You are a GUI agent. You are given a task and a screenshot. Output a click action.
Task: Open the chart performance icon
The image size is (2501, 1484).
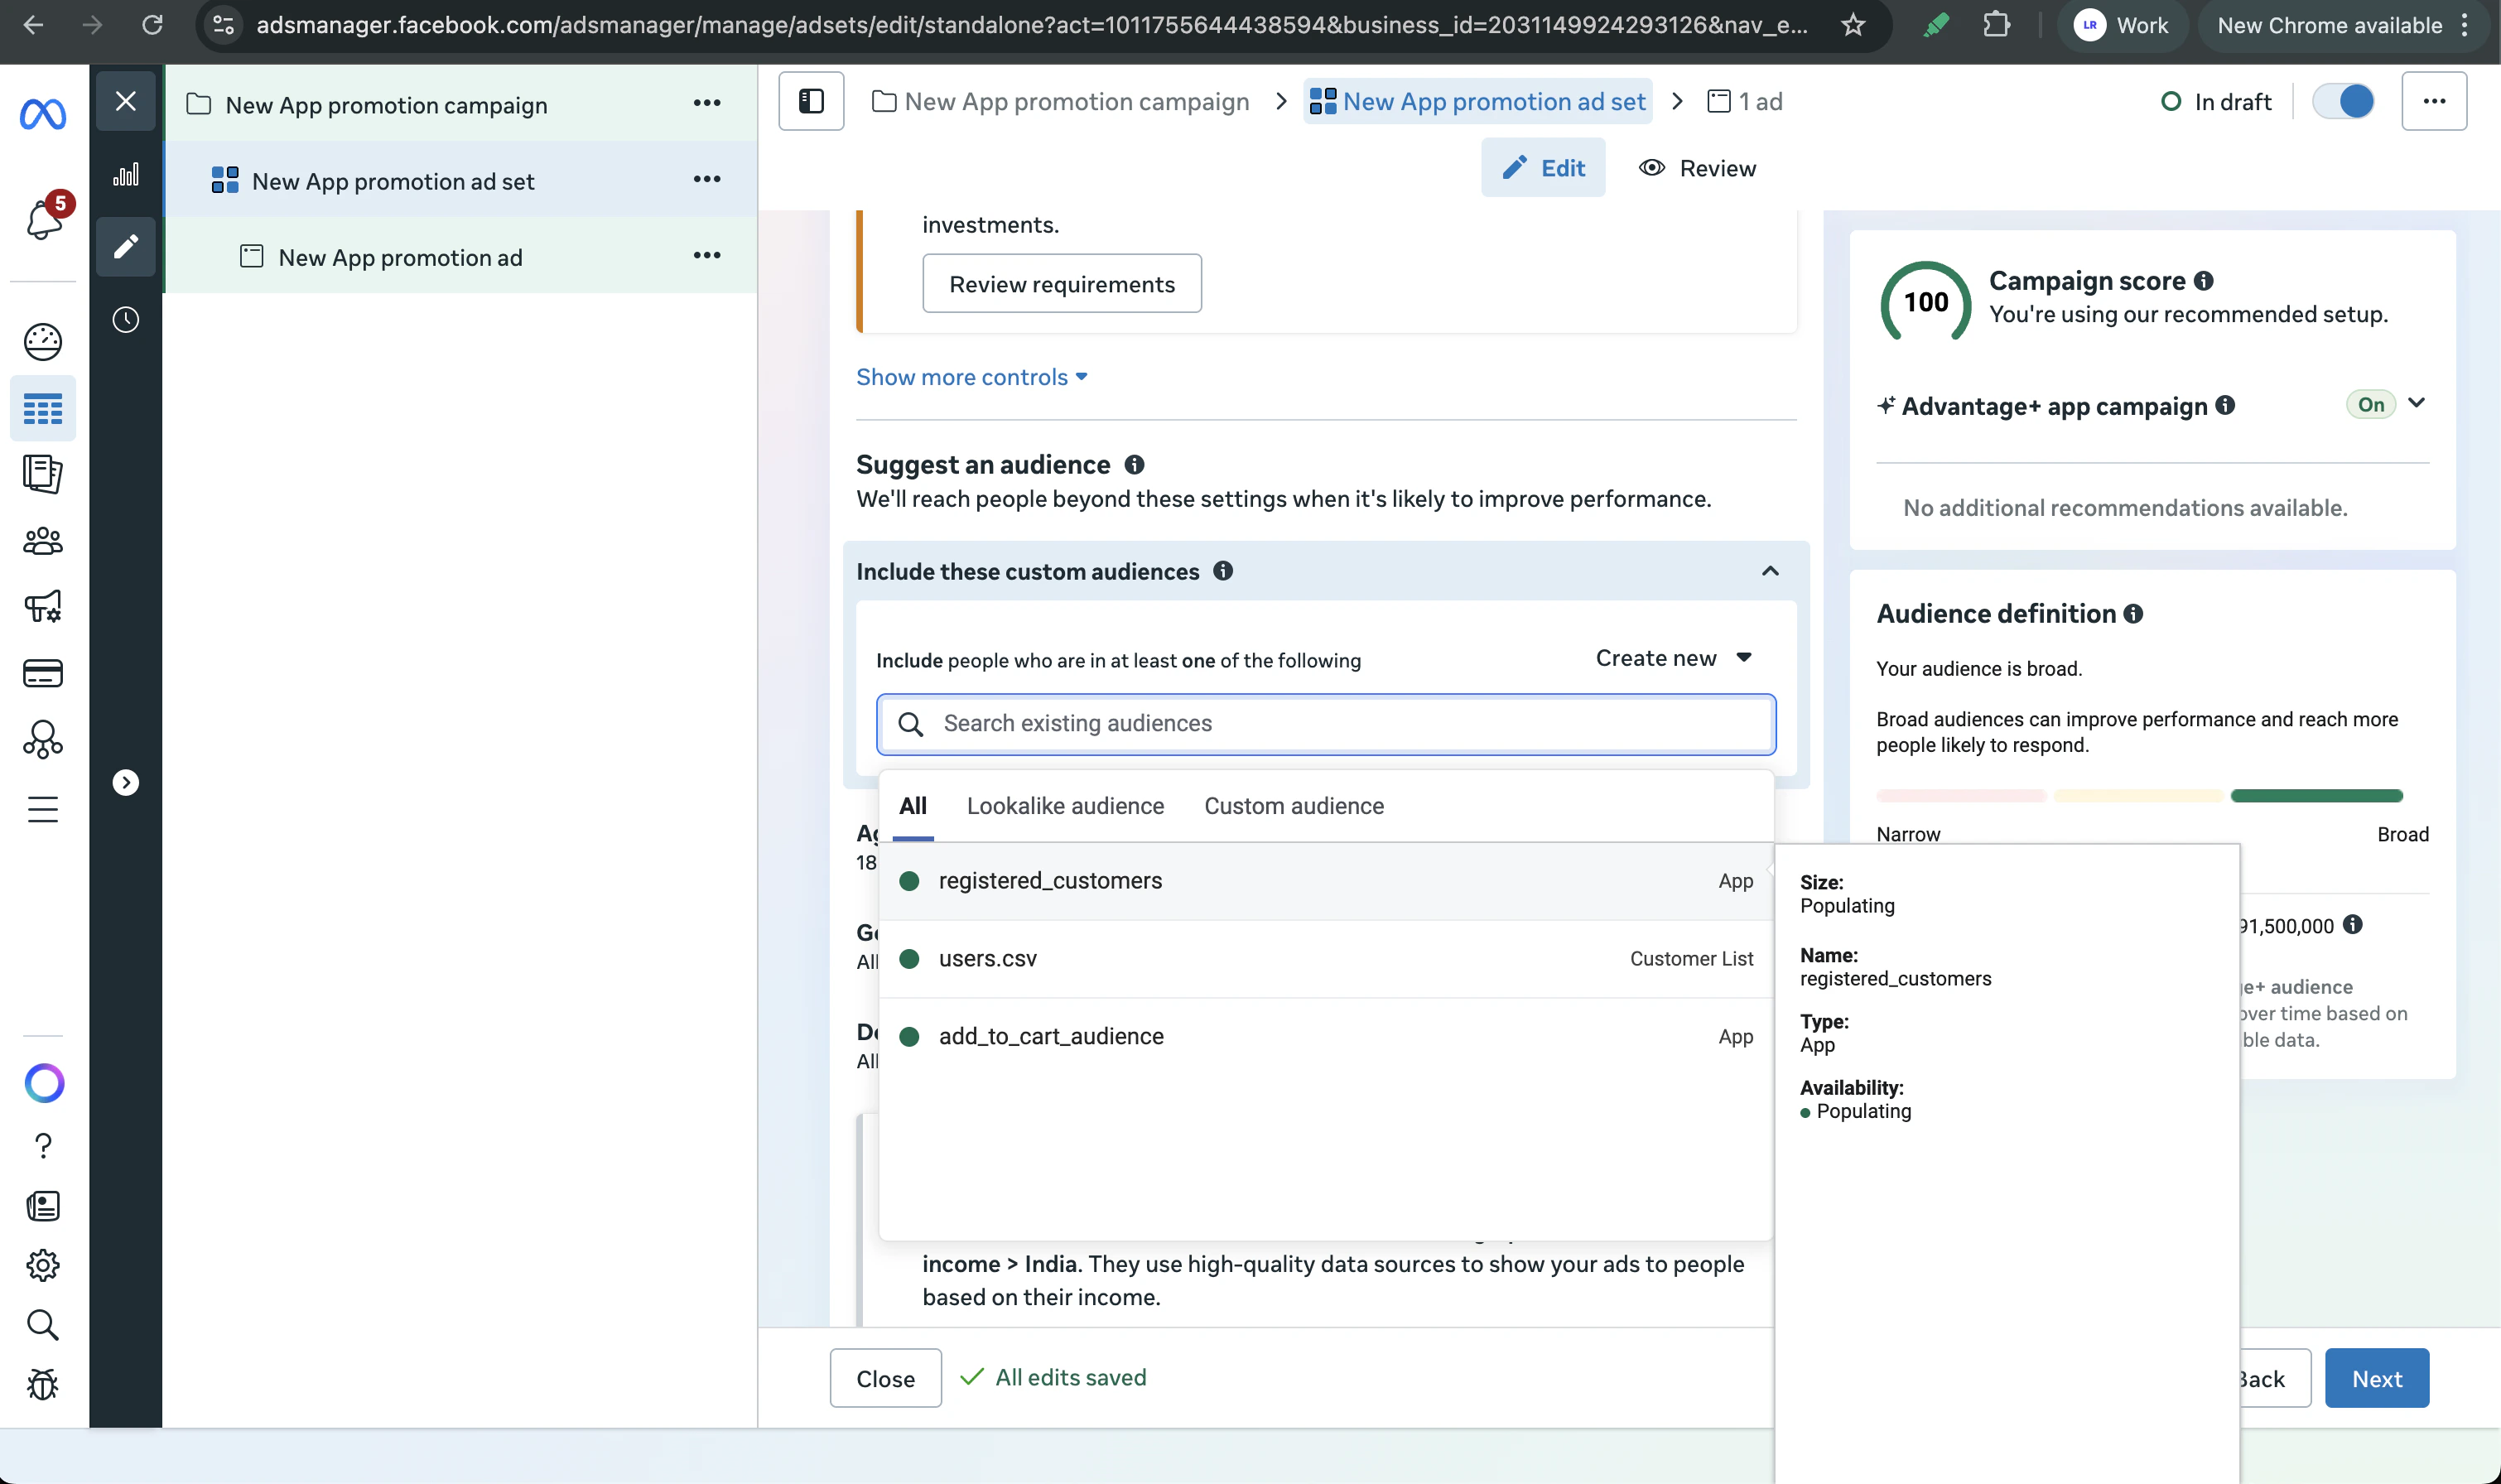(x=125, y=175)
